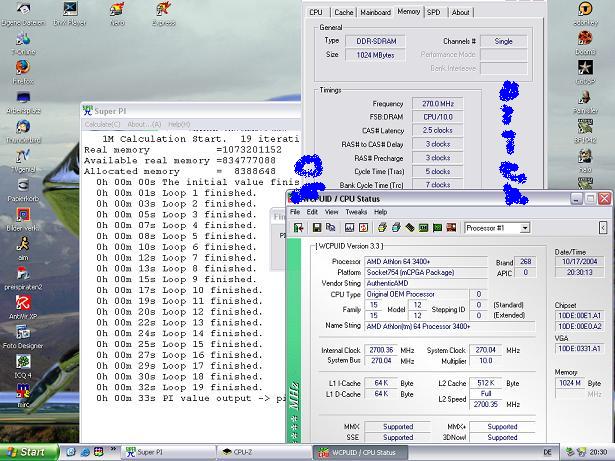Switch to the SPD tab in CPU-Z
The image size is (615, 461).
pyautogui.click(x=434, y=12)
